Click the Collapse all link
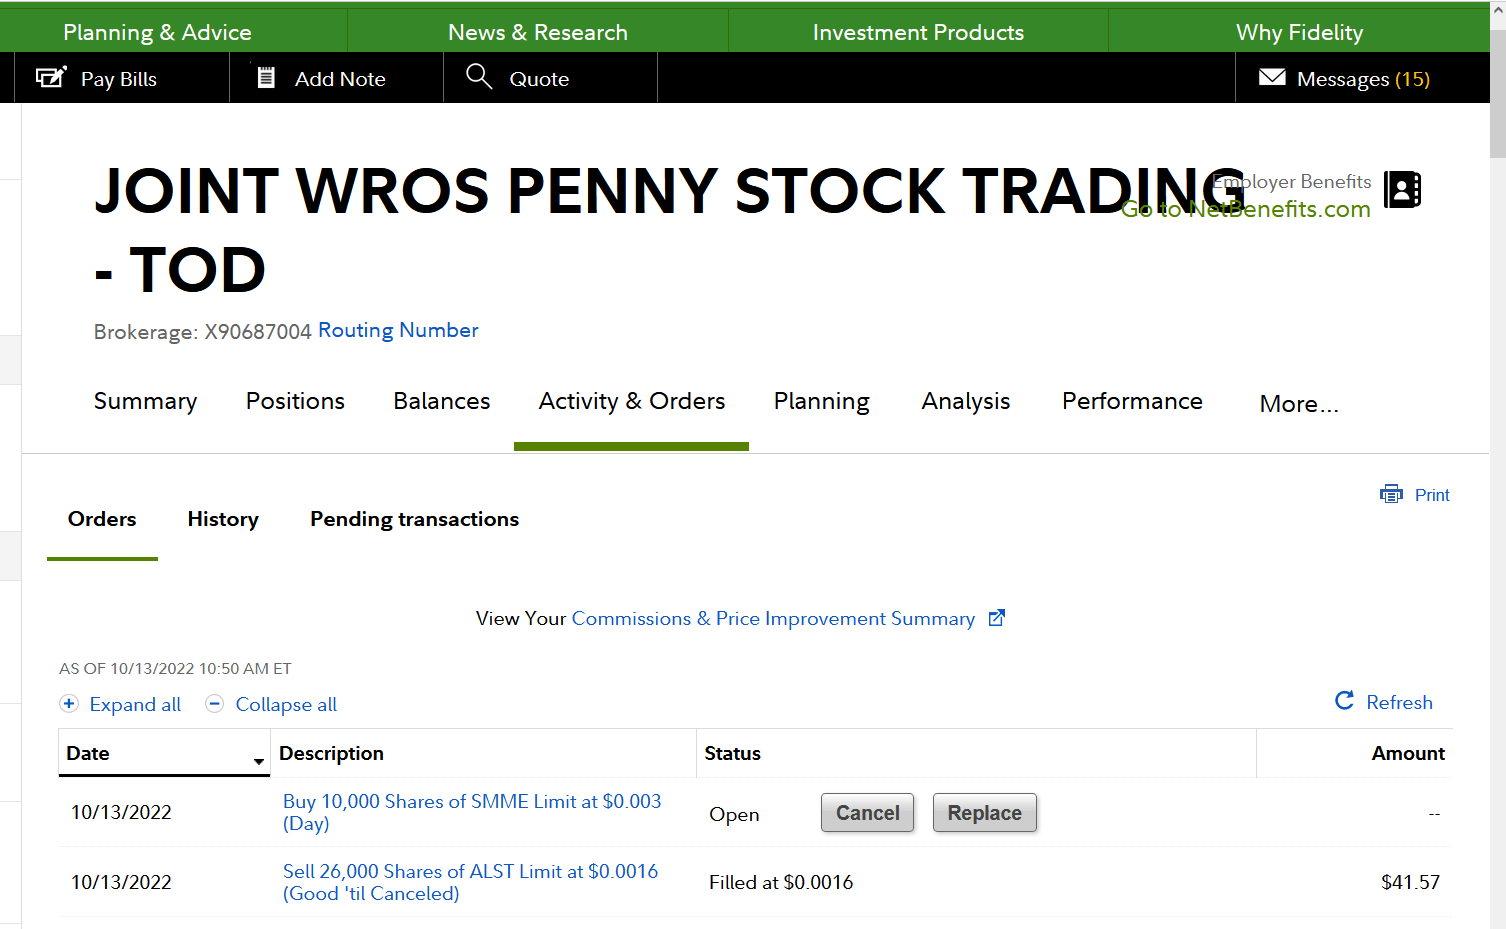Viewport: 1506px width, 929px height. (x=286, y=704)
